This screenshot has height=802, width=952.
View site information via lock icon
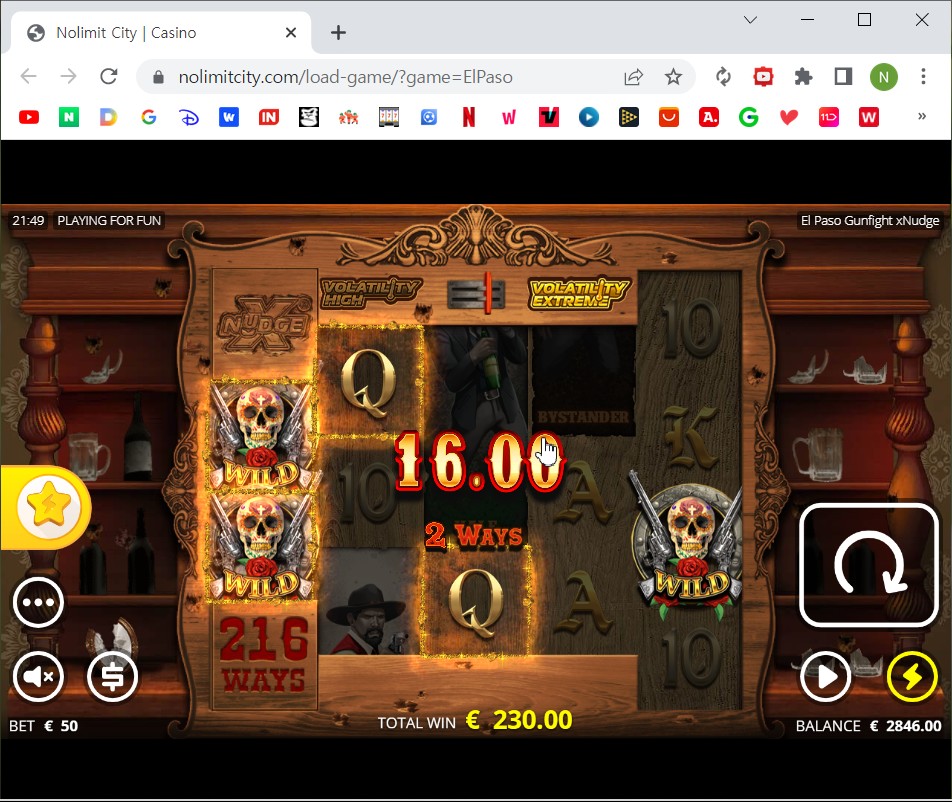tap(158, 77)
